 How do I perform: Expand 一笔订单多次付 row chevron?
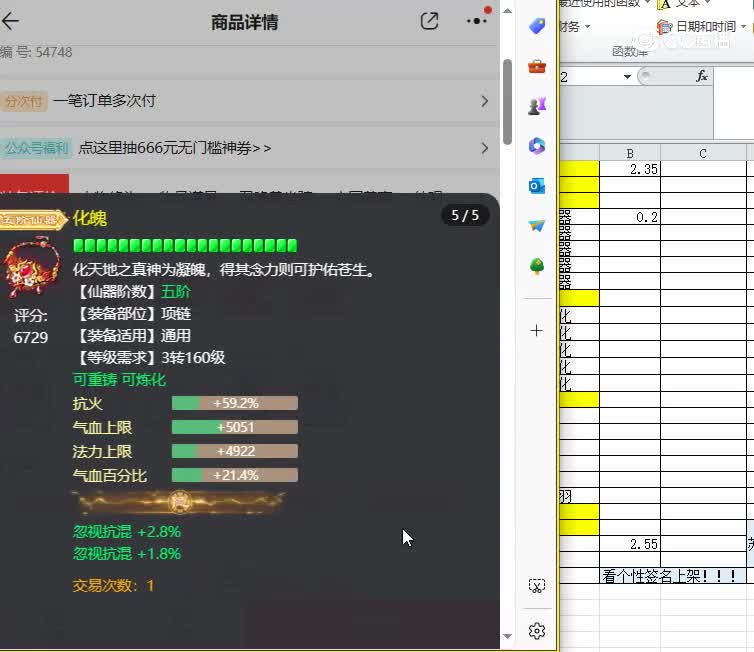(x=484, y=101)
